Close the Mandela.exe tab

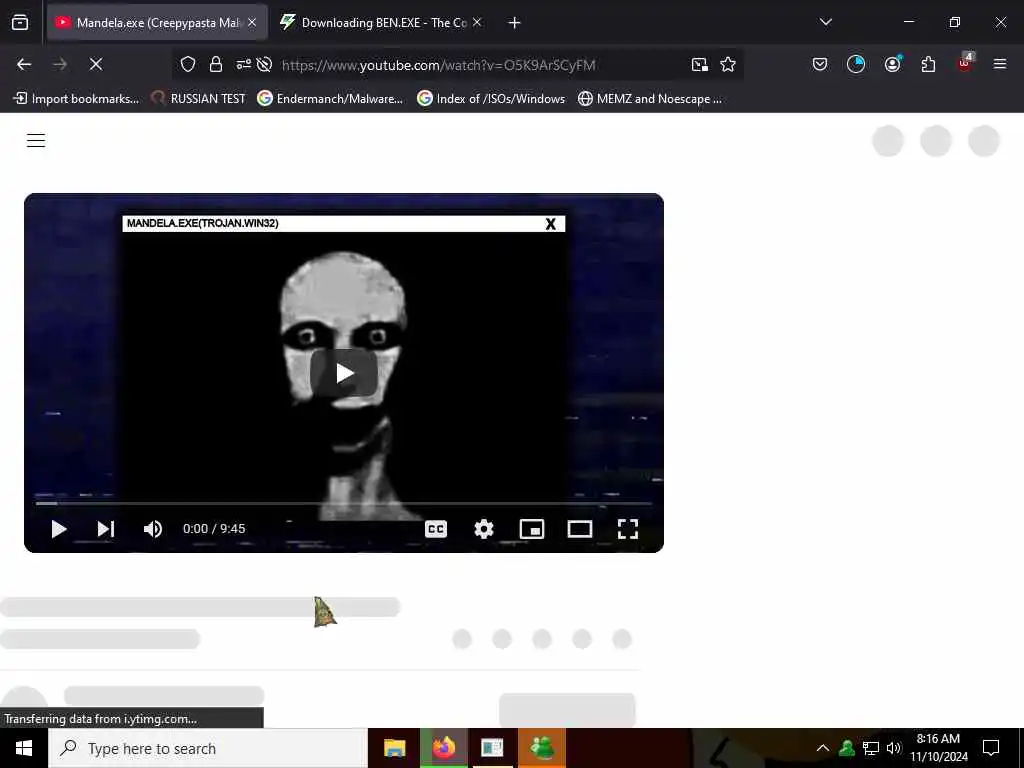(x=252, y=23)
